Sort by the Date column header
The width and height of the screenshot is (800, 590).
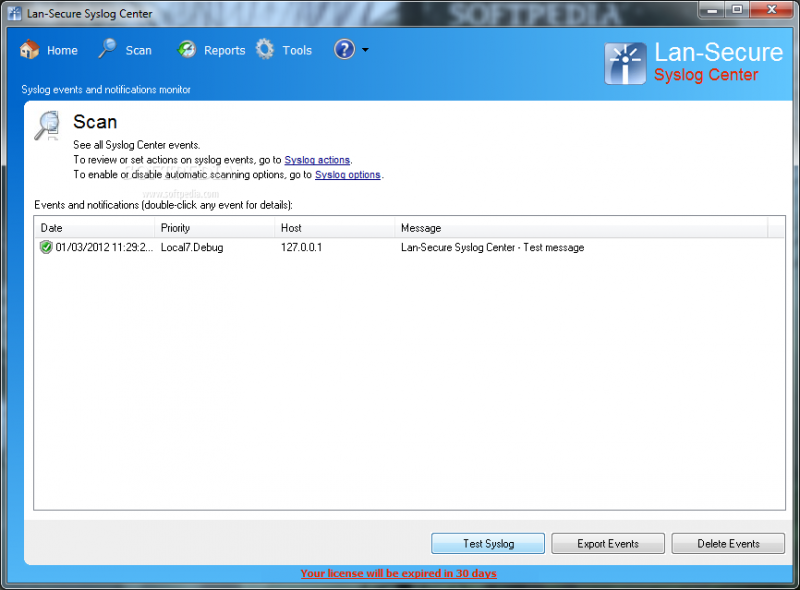click(x=94, y=228)
